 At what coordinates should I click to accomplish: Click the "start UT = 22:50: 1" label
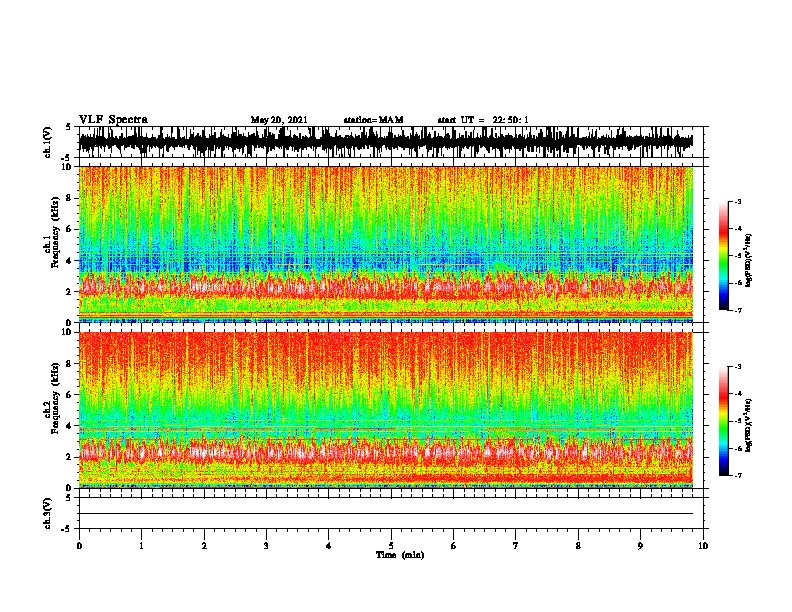[x=483, y=120]
